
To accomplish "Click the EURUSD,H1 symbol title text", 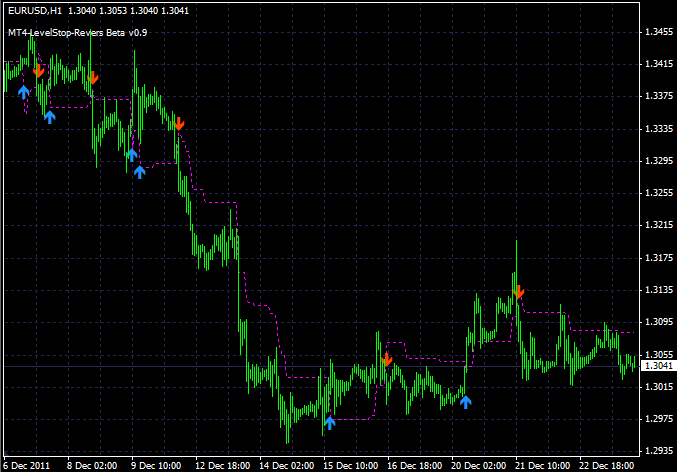I will click(x=35, y=11).
